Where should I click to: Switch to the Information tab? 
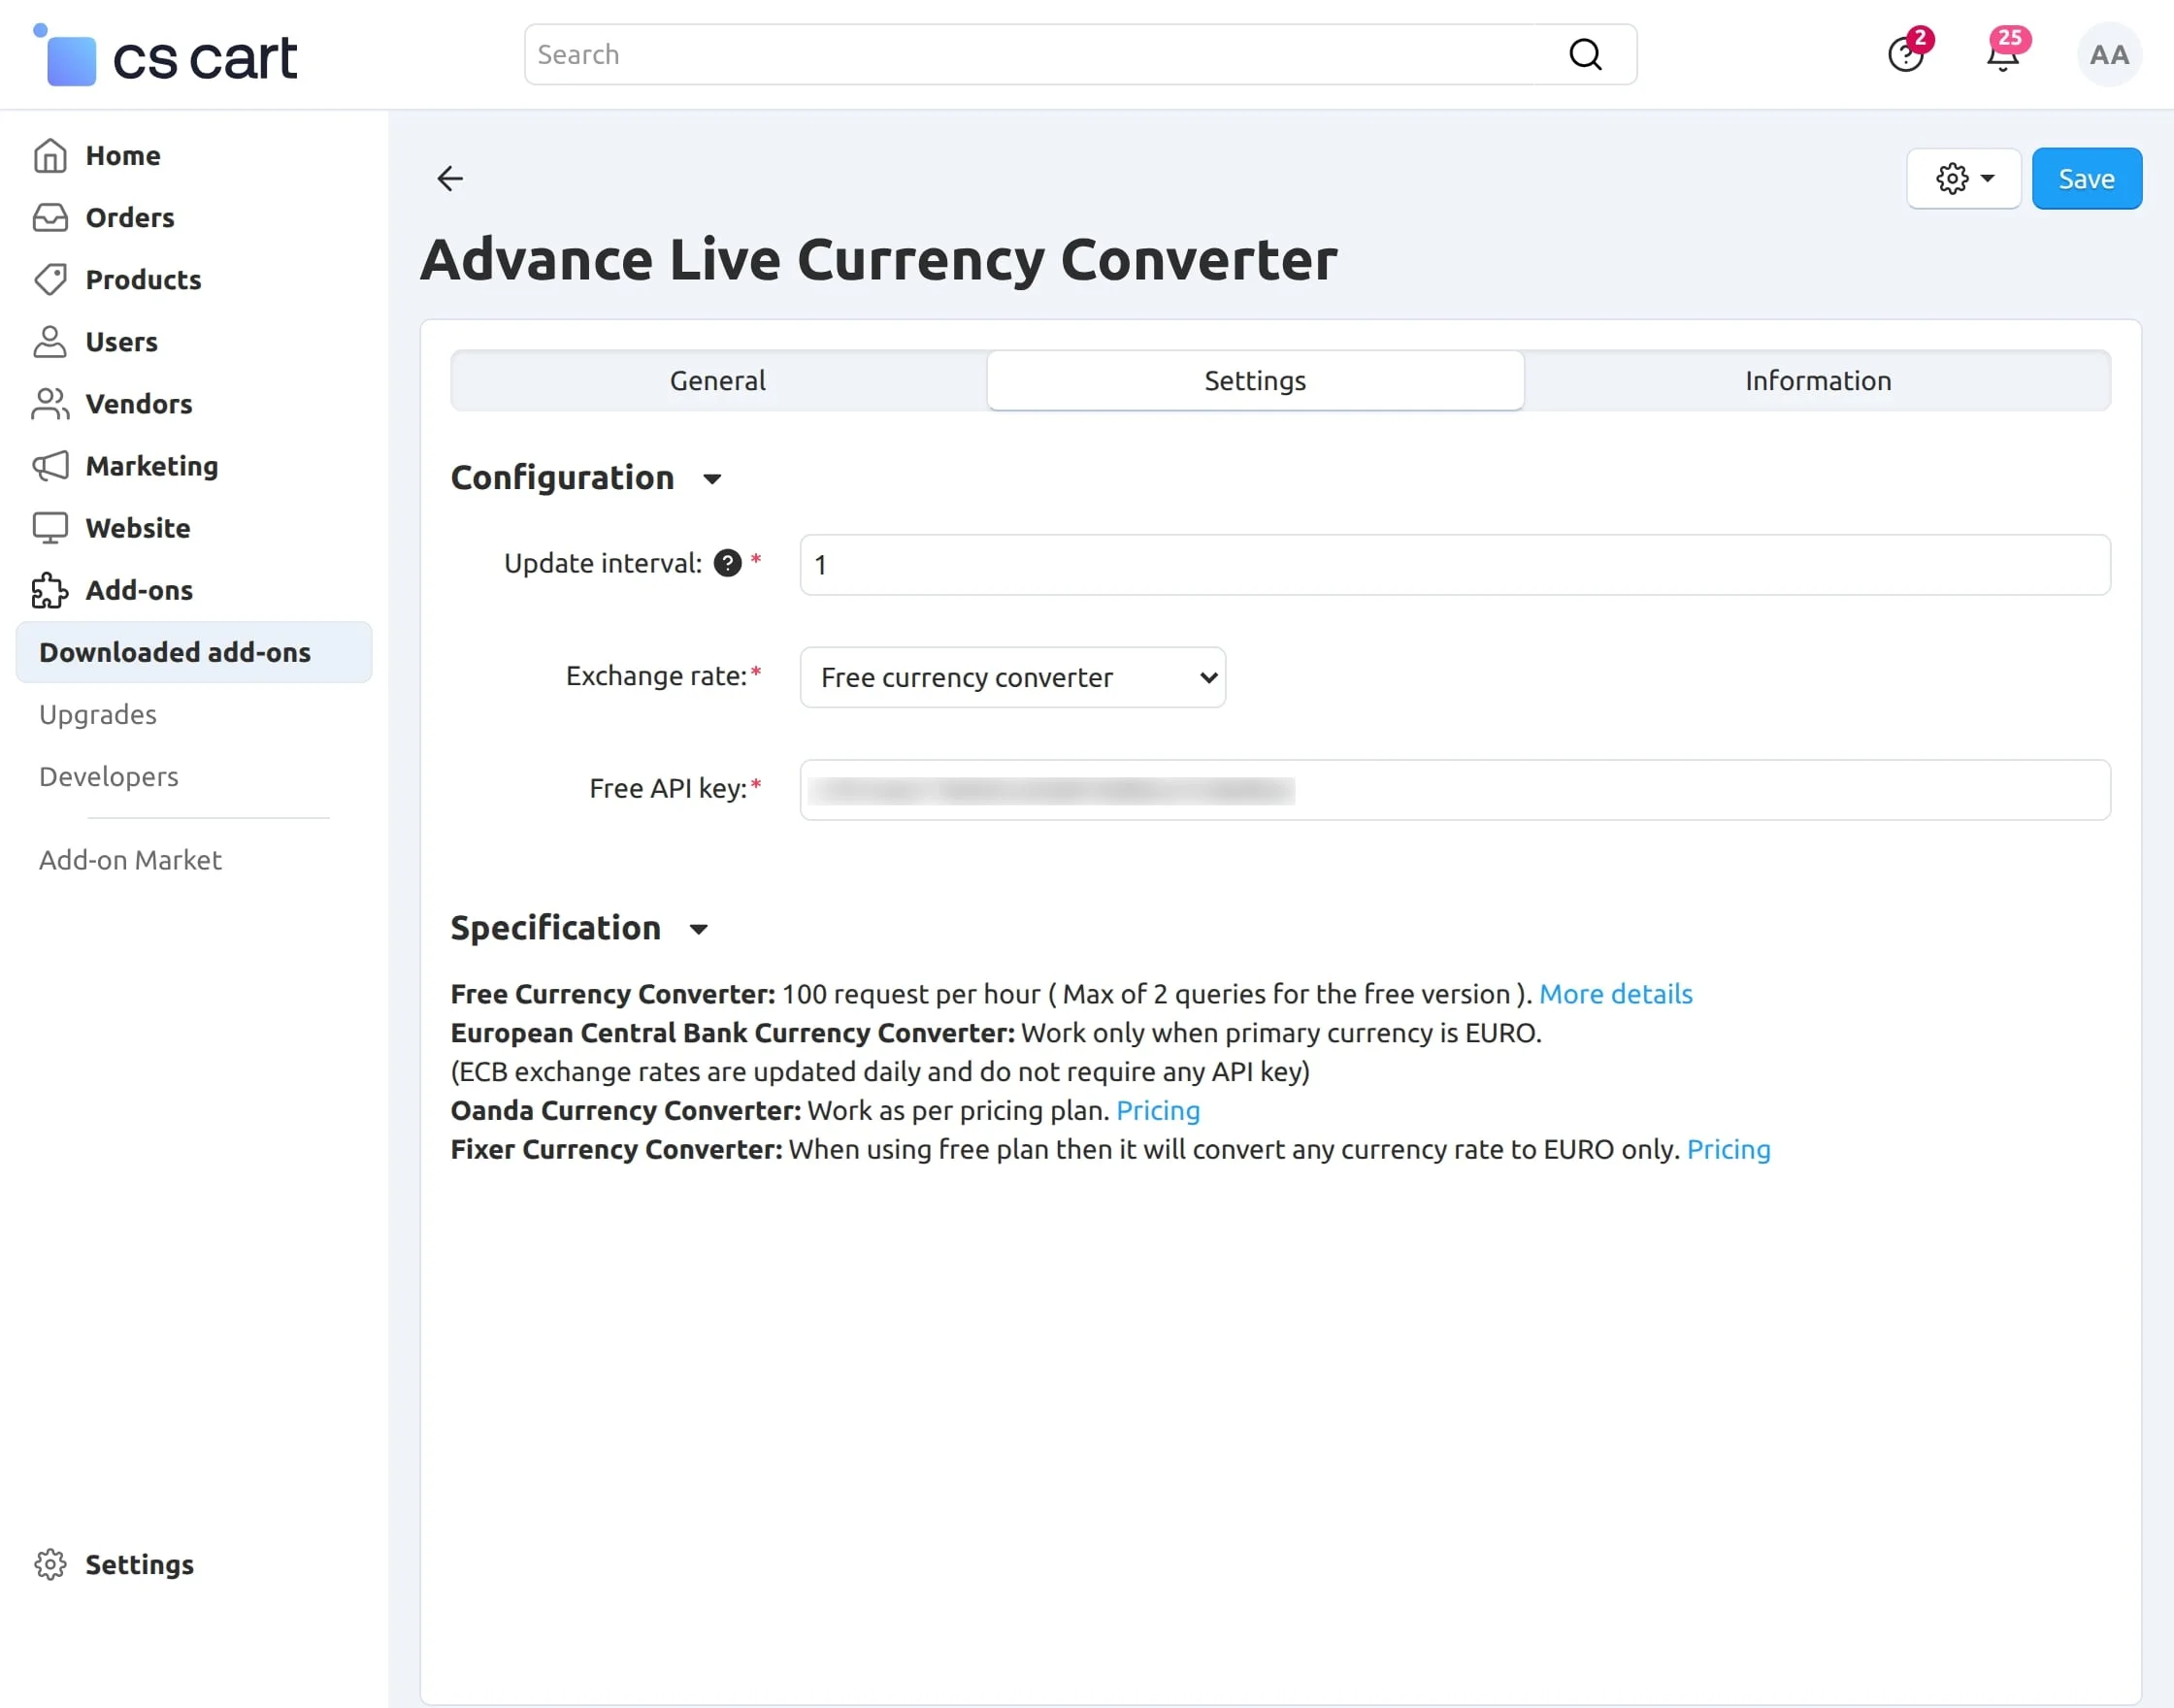pyautogui.click(x=1817, y=381)
